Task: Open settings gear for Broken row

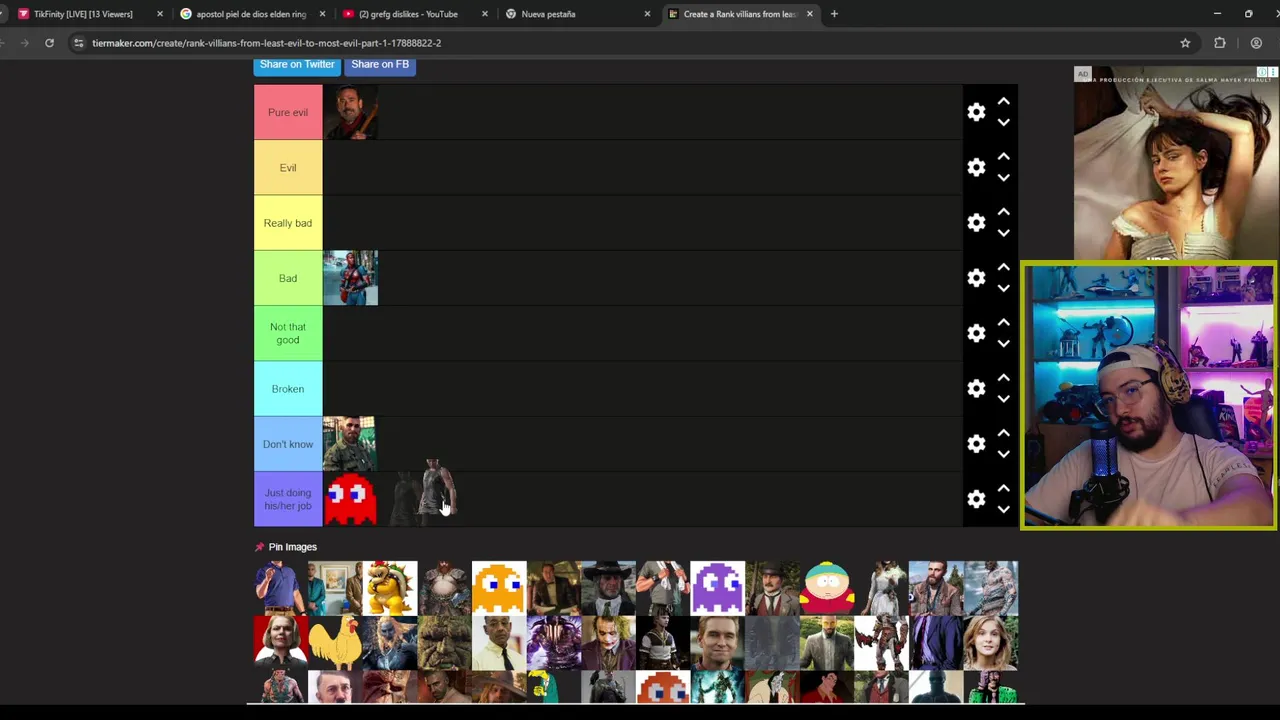Action: (976, 389)
